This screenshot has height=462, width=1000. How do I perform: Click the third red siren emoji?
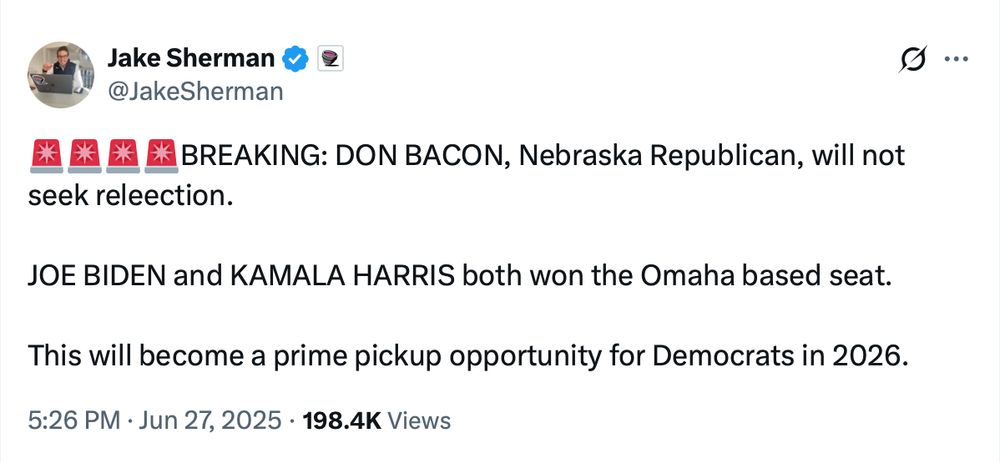[x=123, y=157]
